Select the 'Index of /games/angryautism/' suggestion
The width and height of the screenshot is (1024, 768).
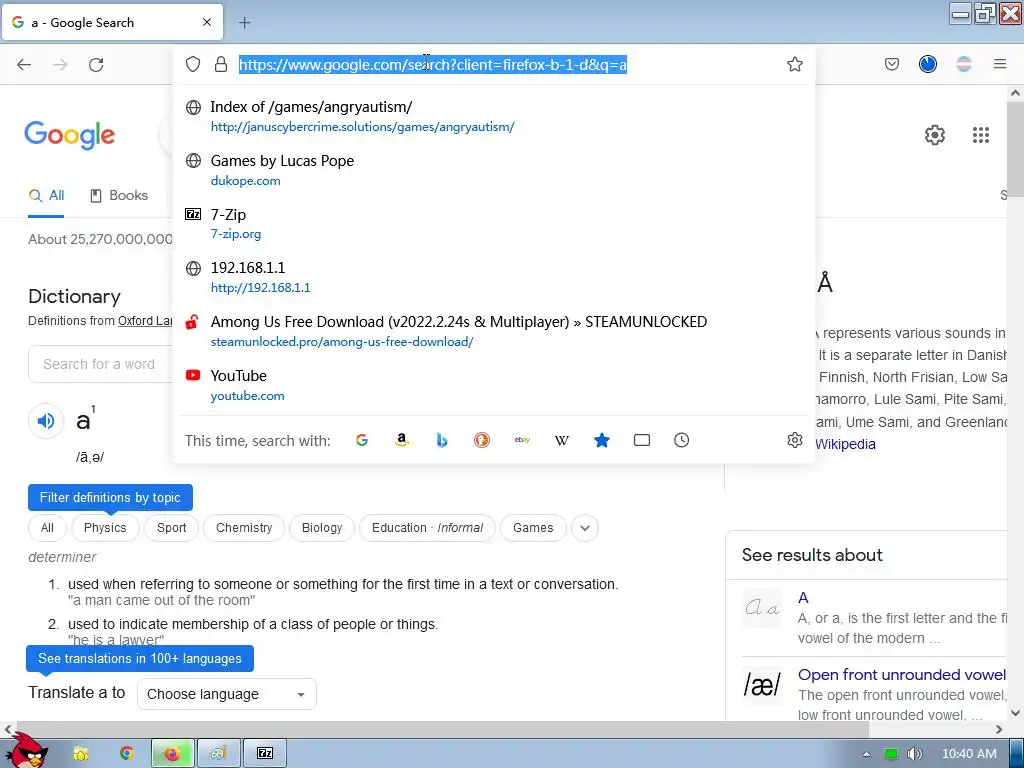(x=494, y=116)
